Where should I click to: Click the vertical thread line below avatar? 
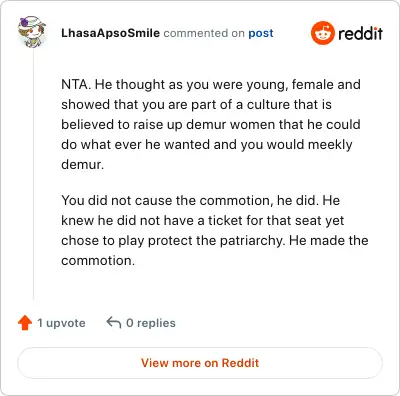pyautogui.click(x=33, y=173)
